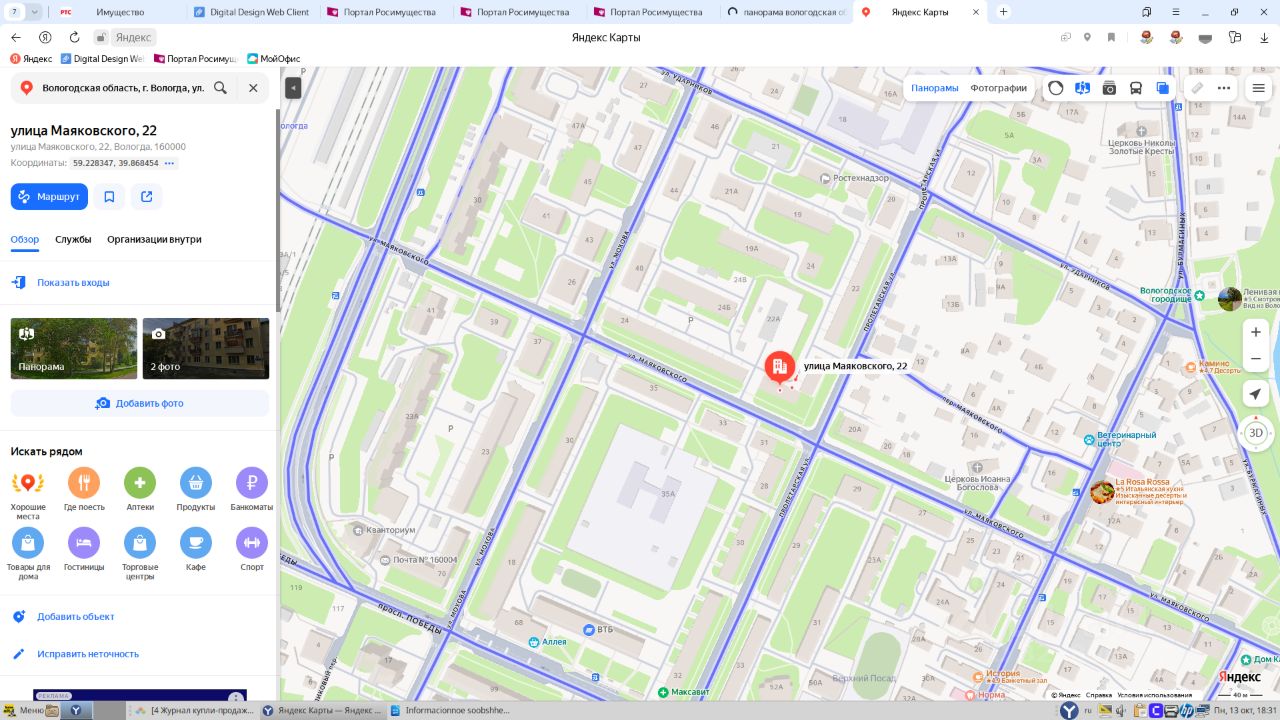Switch to the Службы tab
Image resolution: width=1280 pixels, height=720 pixels.
[73, 240]
